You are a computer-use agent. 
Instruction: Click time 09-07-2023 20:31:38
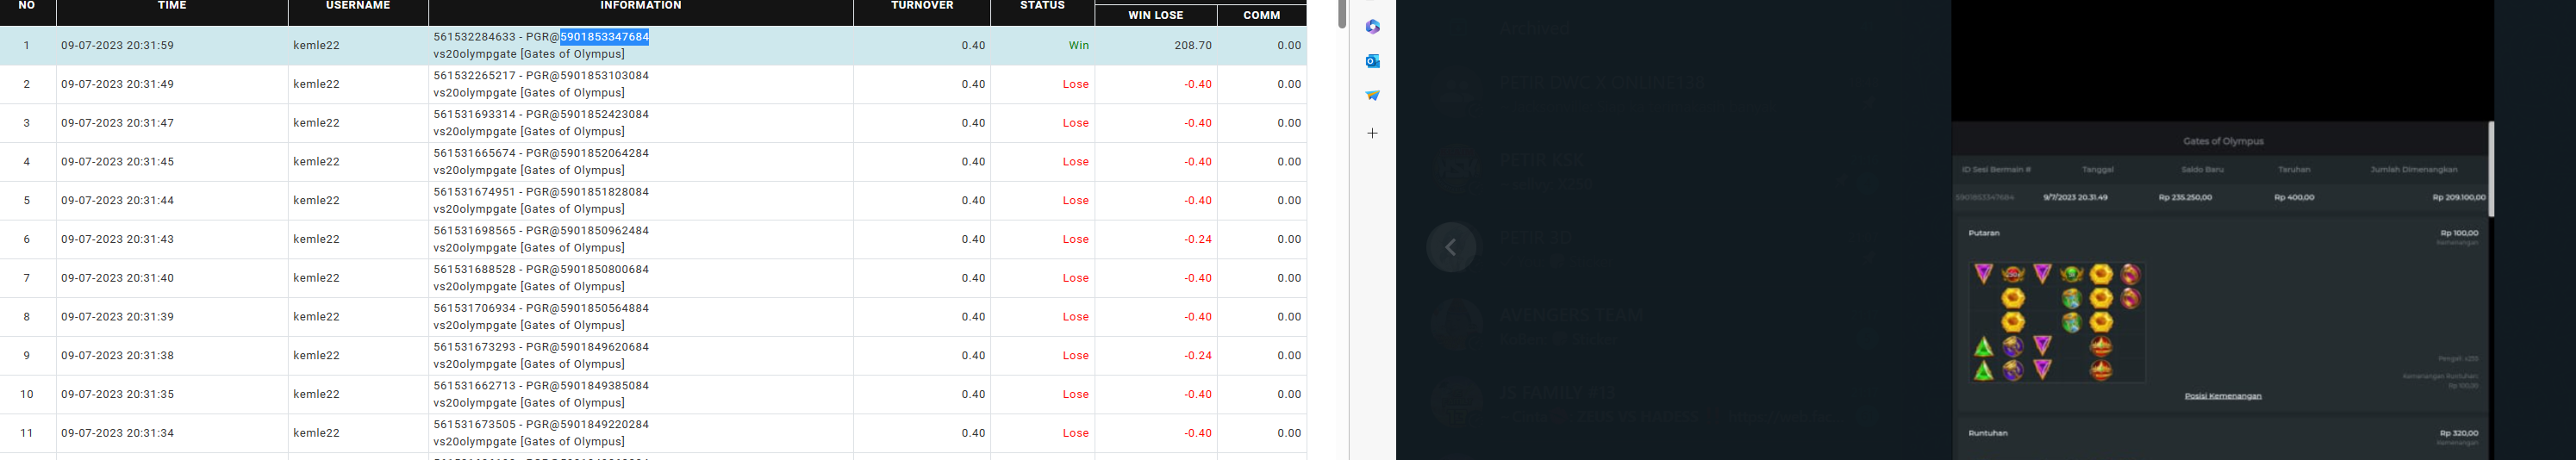click(x=117, y=355)
